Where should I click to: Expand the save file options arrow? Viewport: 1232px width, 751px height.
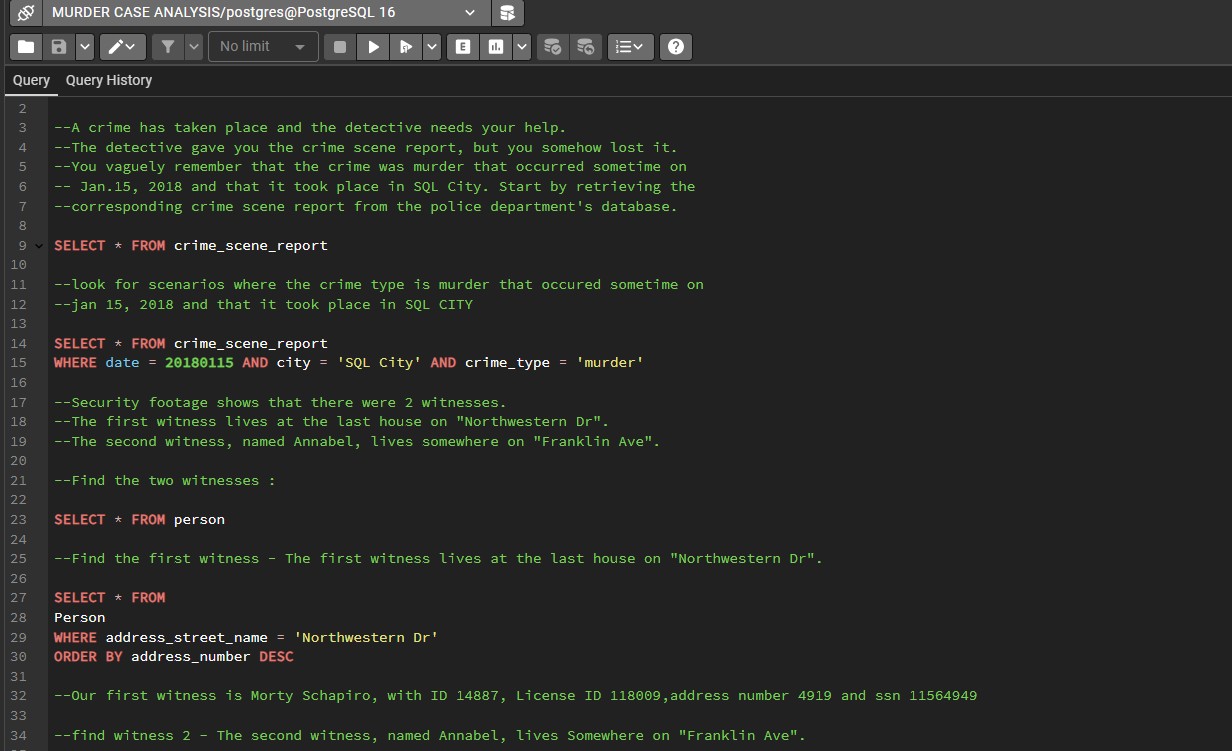pyautogui.click(x=84, y=47)
